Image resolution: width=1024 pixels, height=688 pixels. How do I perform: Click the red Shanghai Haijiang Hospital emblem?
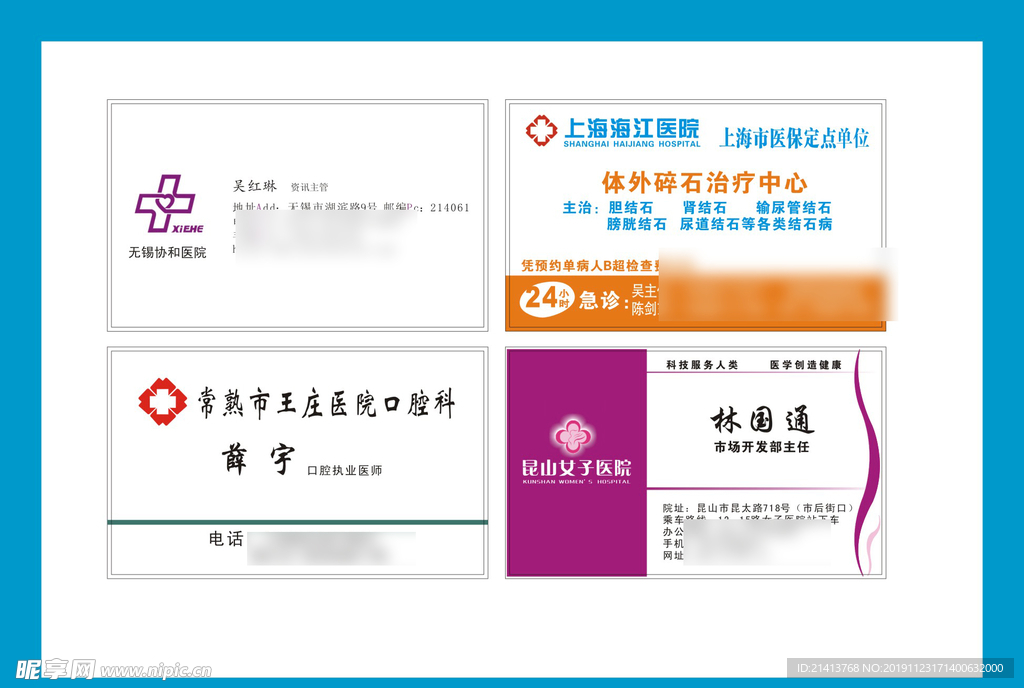541,130
